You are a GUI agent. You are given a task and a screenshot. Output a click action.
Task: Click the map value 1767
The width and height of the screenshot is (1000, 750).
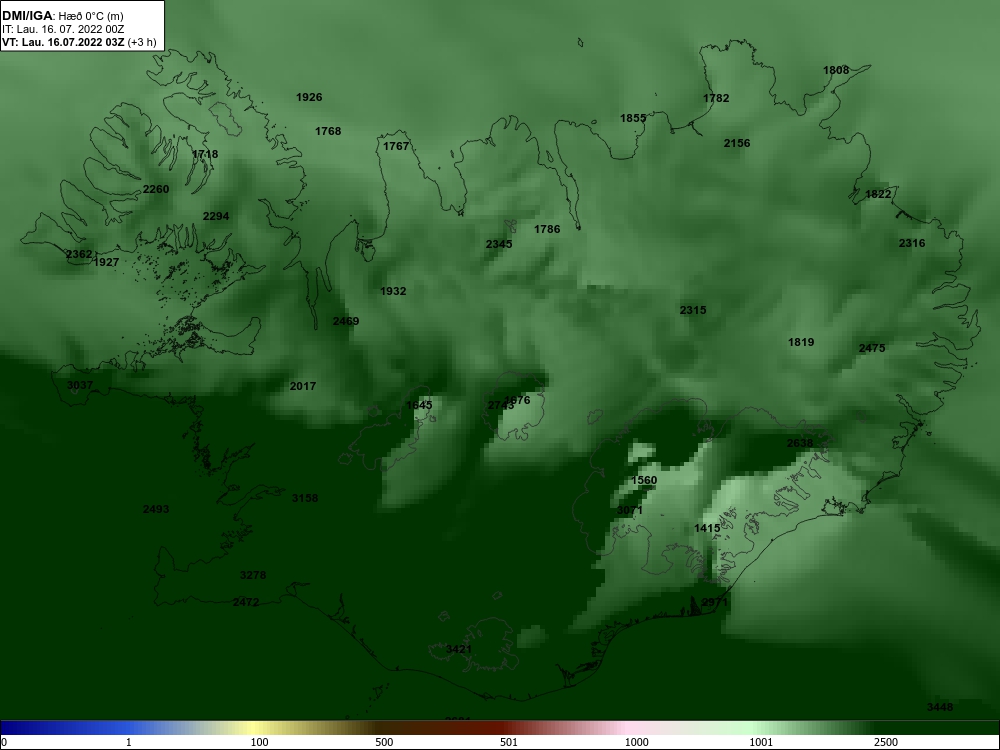point(396,146)
